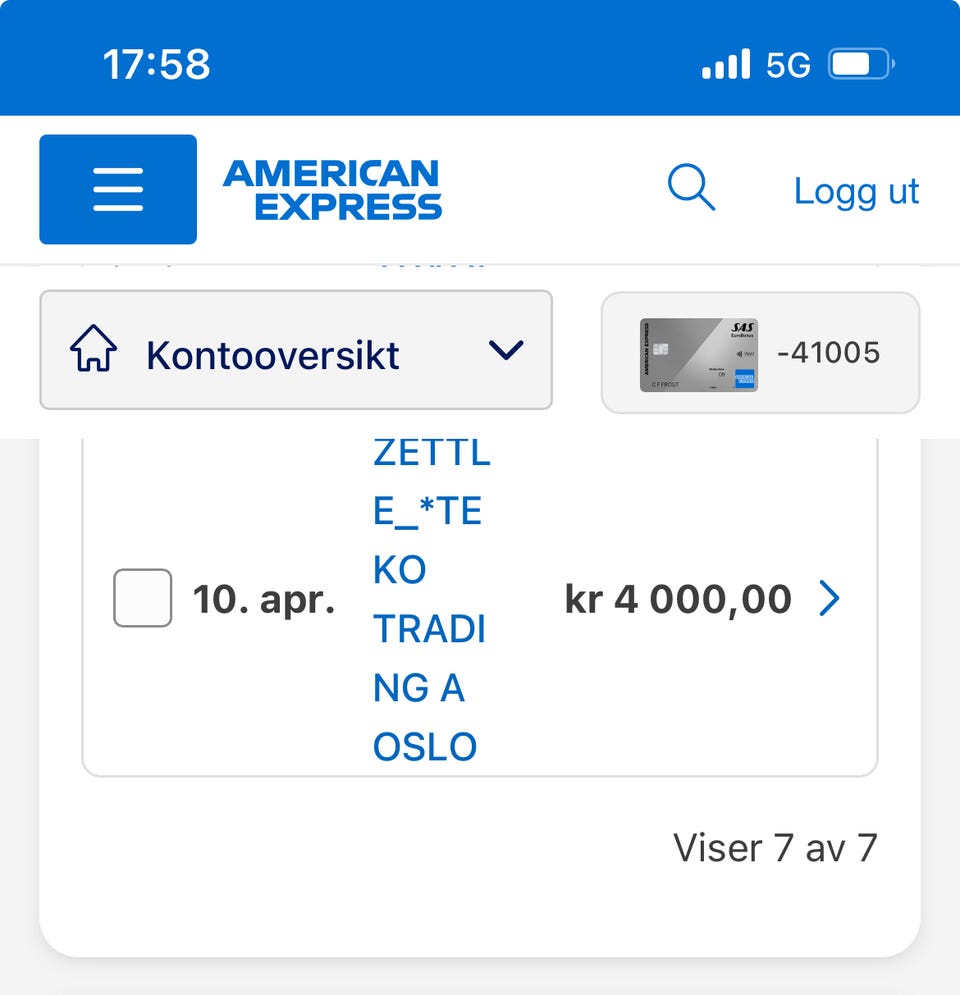Tap the cellular signal bars icon
The image size is (960, 995).
(x=725, y=65)
